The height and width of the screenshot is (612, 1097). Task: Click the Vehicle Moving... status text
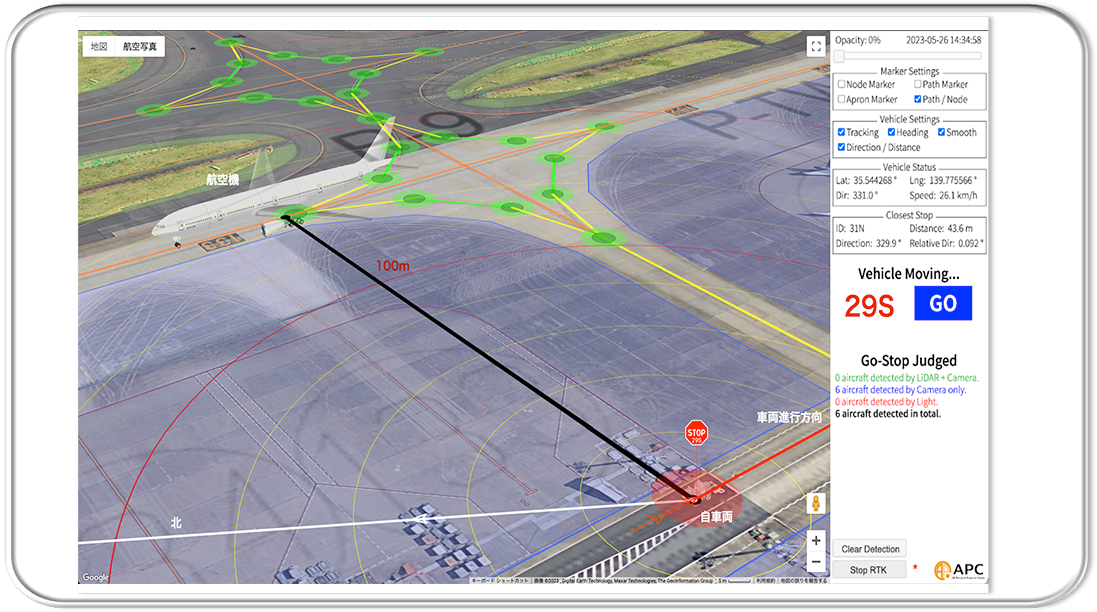908,274
